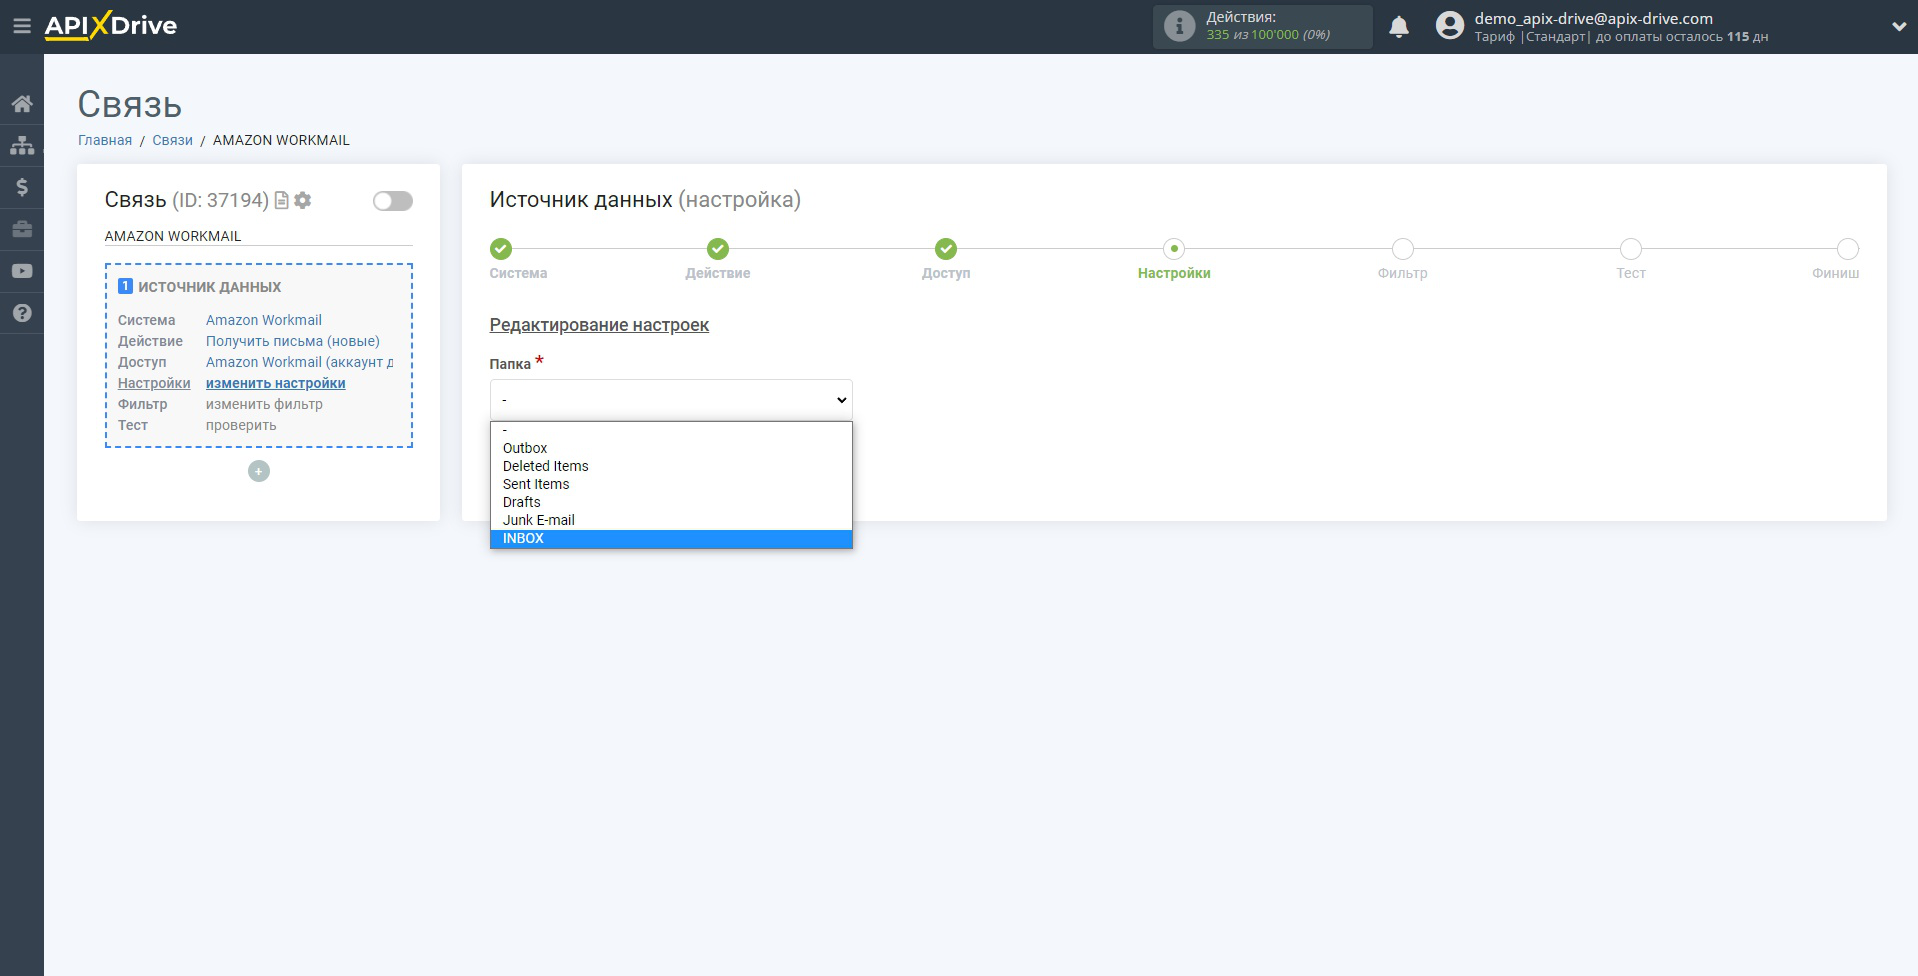Image resolution: width=1918 pixels, height=976 pixels.
Task: Open the notifications bell
Action: click(x=1399, y=27)
